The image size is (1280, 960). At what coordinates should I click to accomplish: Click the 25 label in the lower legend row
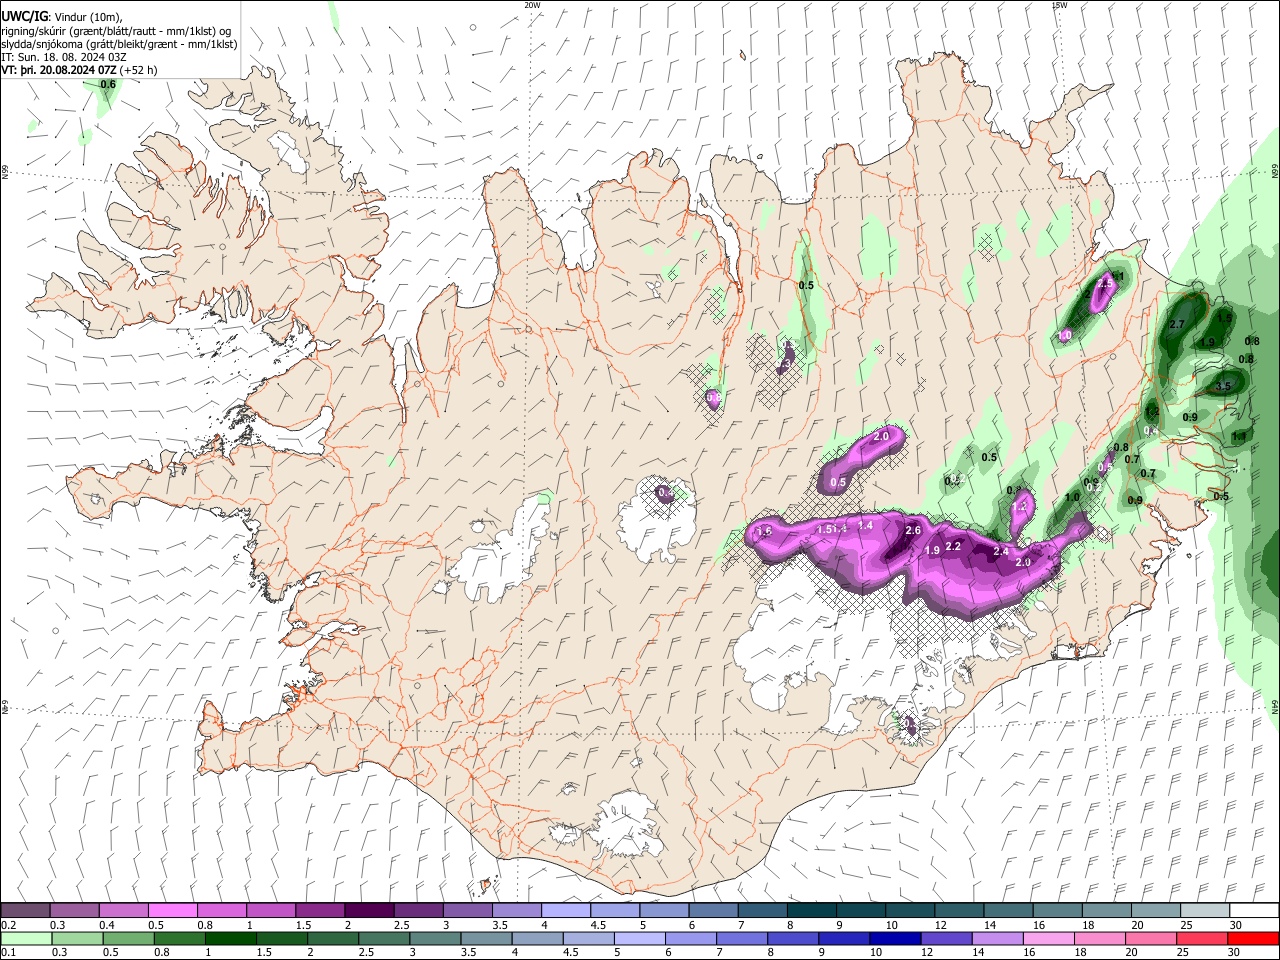point(1182,953)
